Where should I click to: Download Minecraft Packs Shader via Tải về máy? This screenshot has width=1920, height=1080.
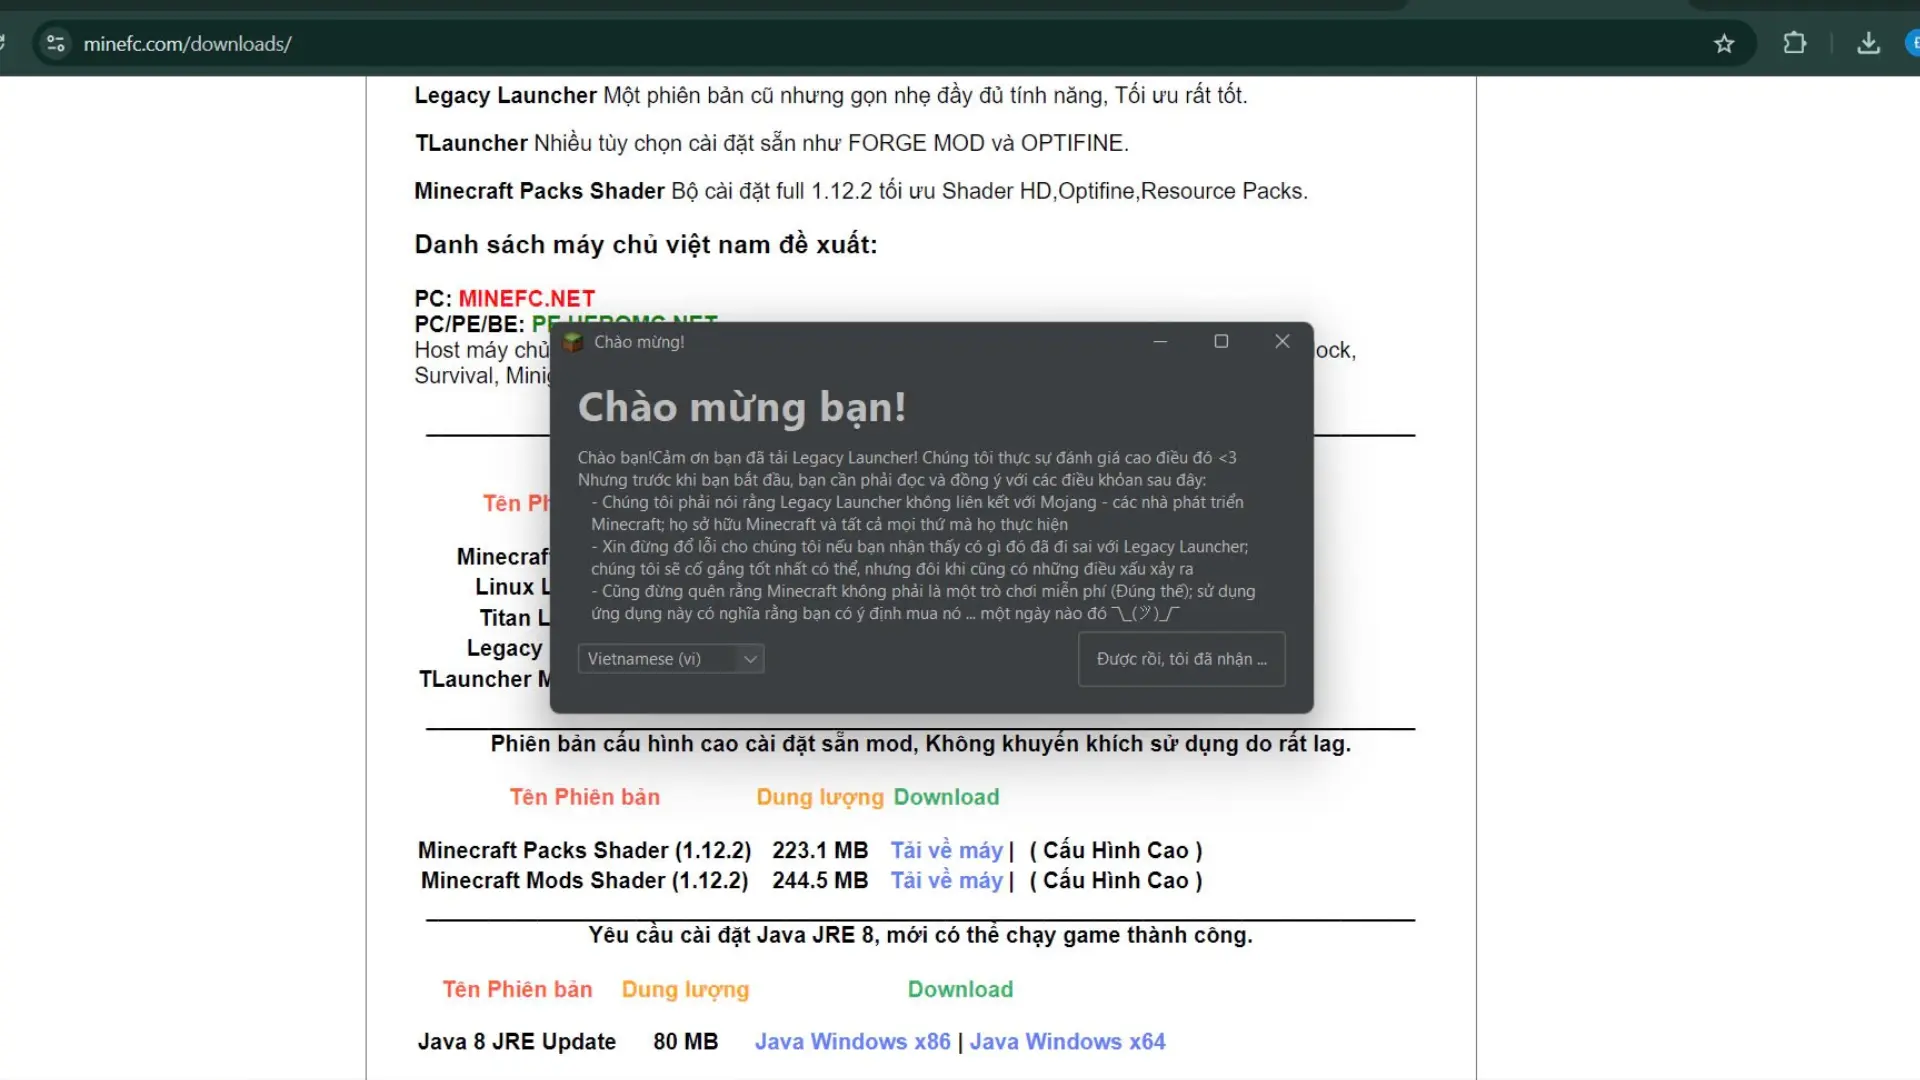(x=946, y=851)
